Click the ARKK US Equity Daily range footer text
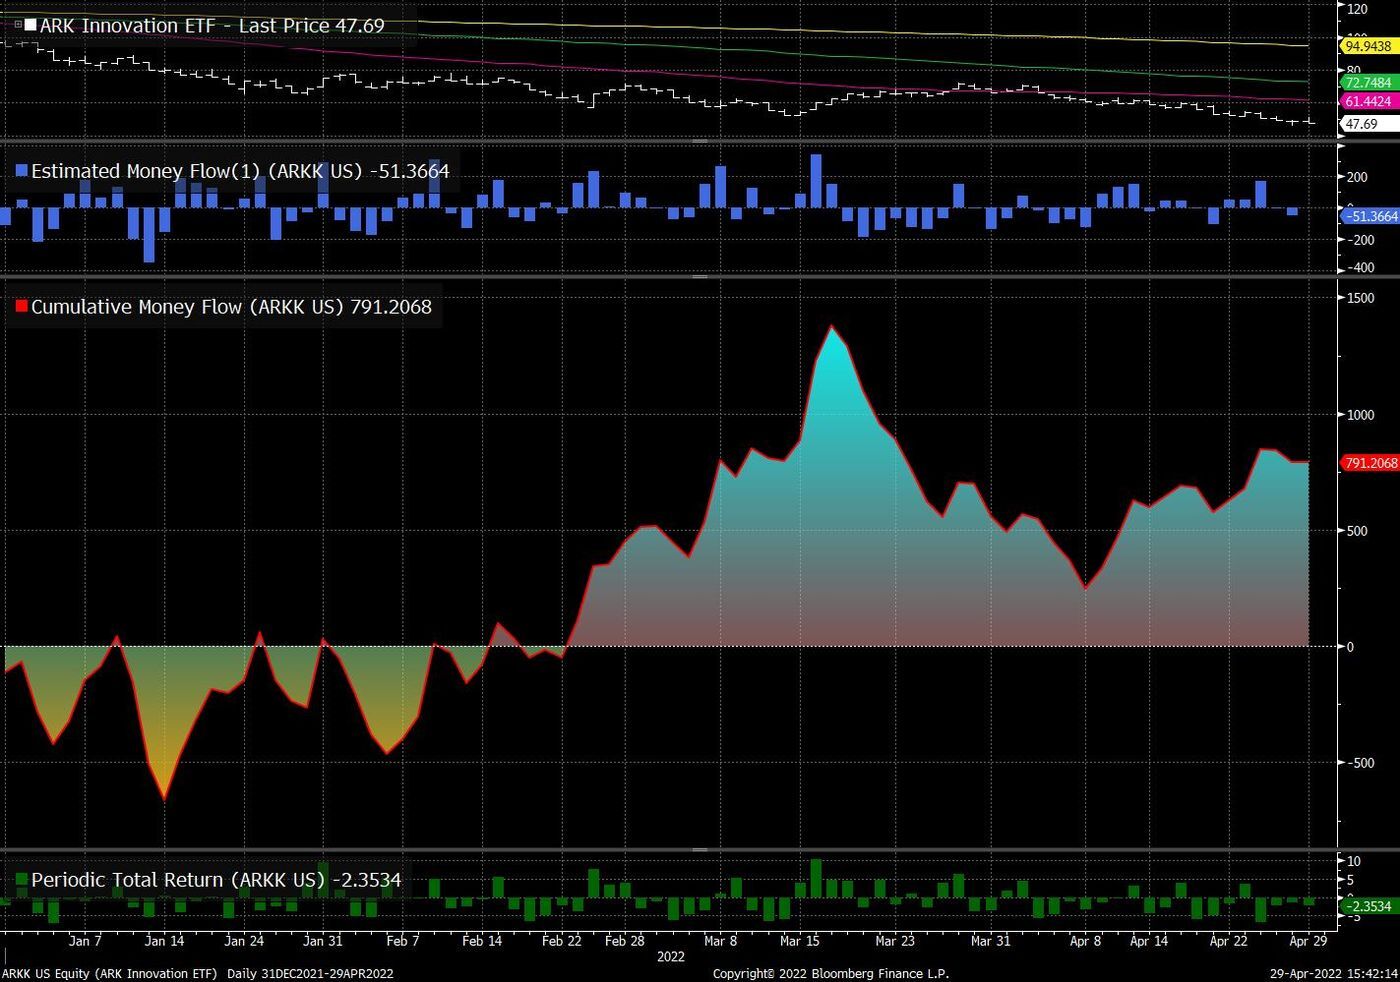Screen dimensions: 1400x982 [198, 974]
